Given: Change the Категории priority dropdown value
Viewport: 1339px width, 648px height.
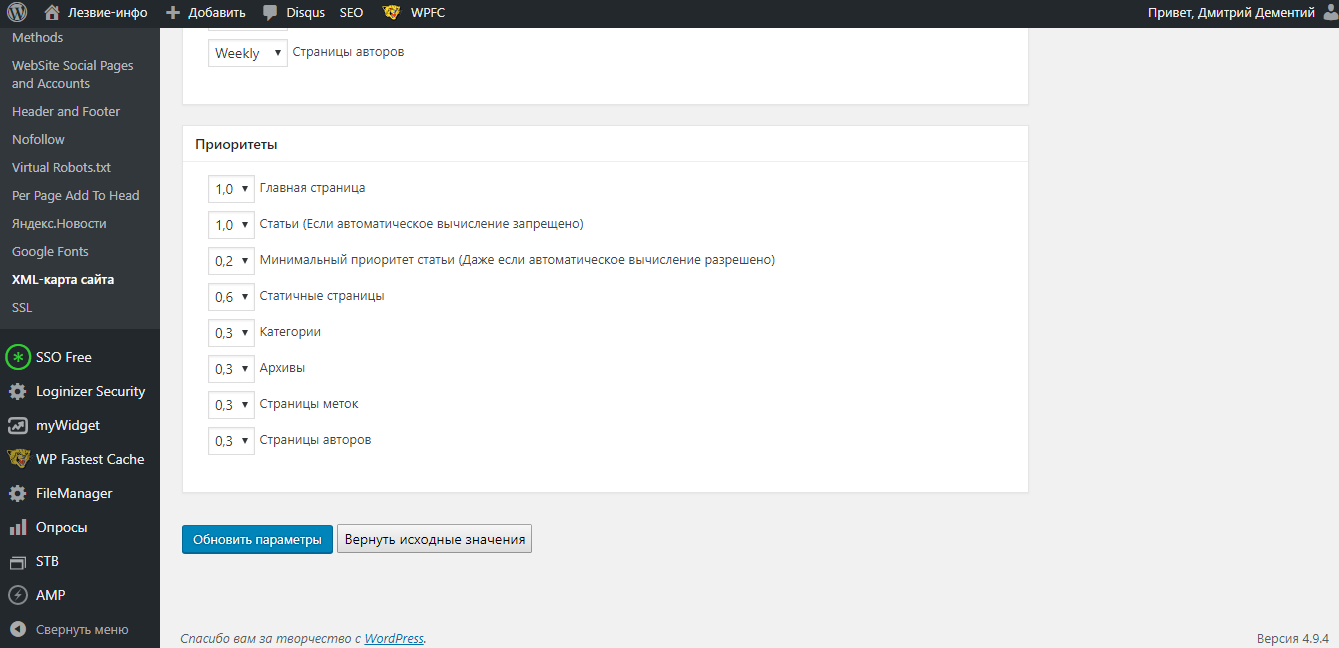Looking at the screenshot, I should point(231,333).
